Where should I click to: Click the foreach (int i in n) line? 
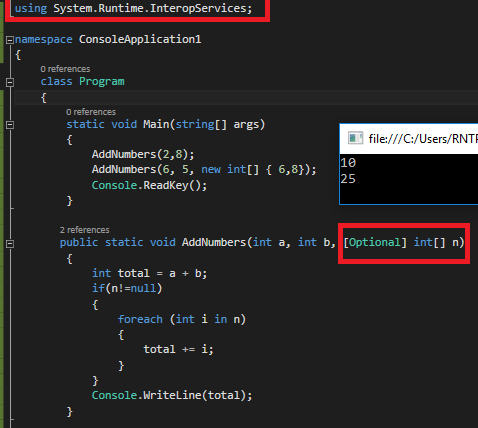coord(182,319)
